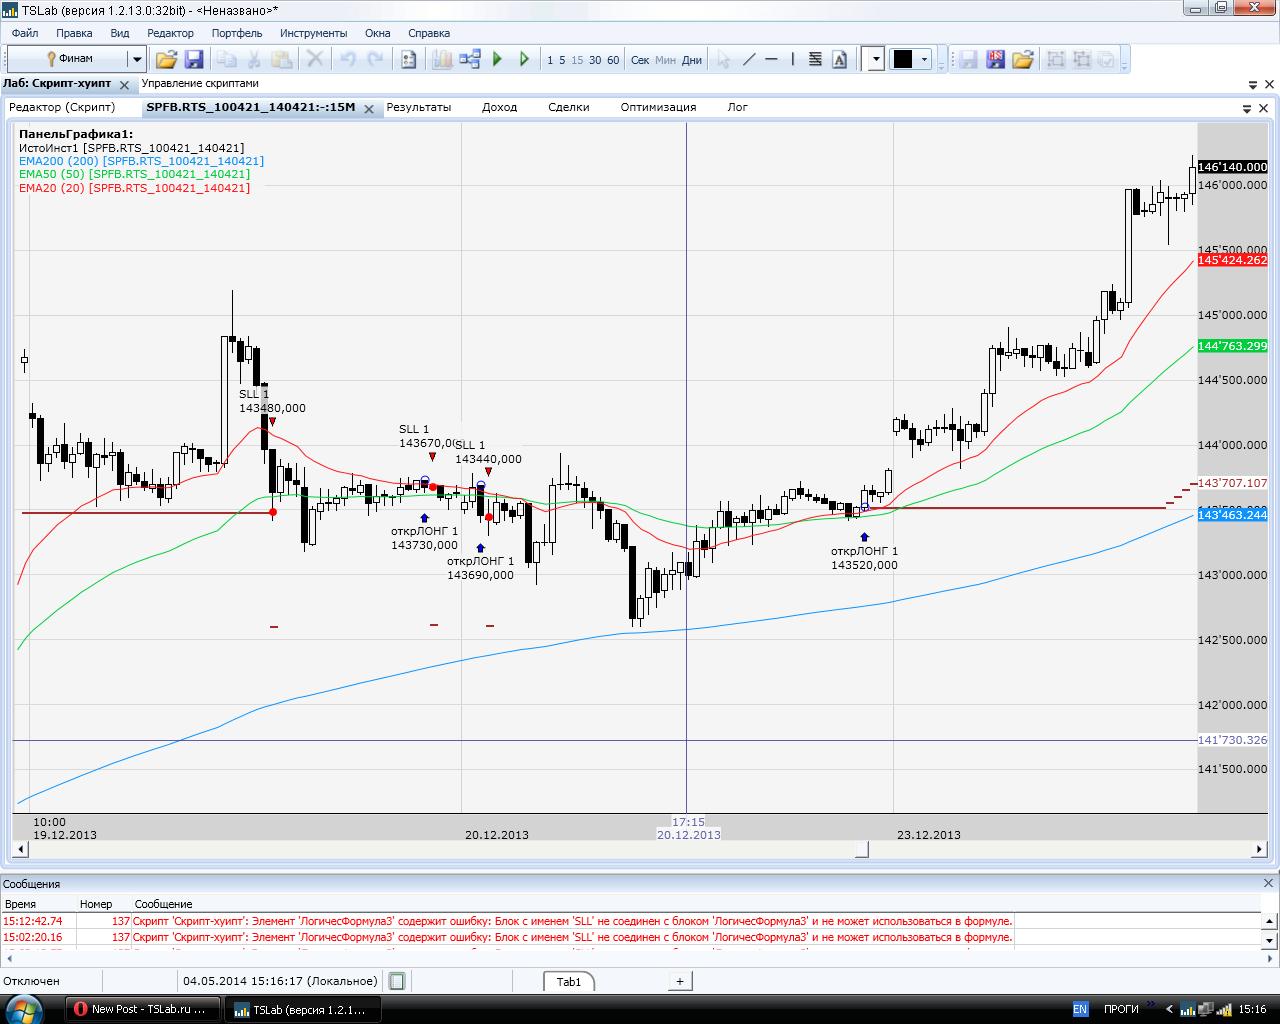Set timeframe to 5
This screenshot has width=1280, height=1024.
tap(562, 60)
